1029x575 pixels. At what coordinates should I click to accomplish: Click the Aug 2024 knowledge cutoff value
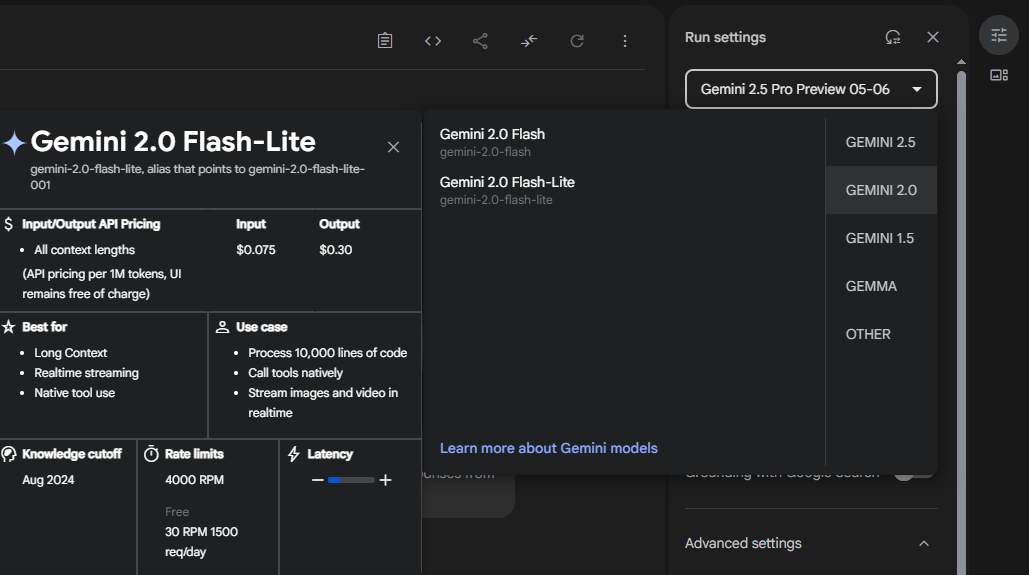click(x=48, y=480)
